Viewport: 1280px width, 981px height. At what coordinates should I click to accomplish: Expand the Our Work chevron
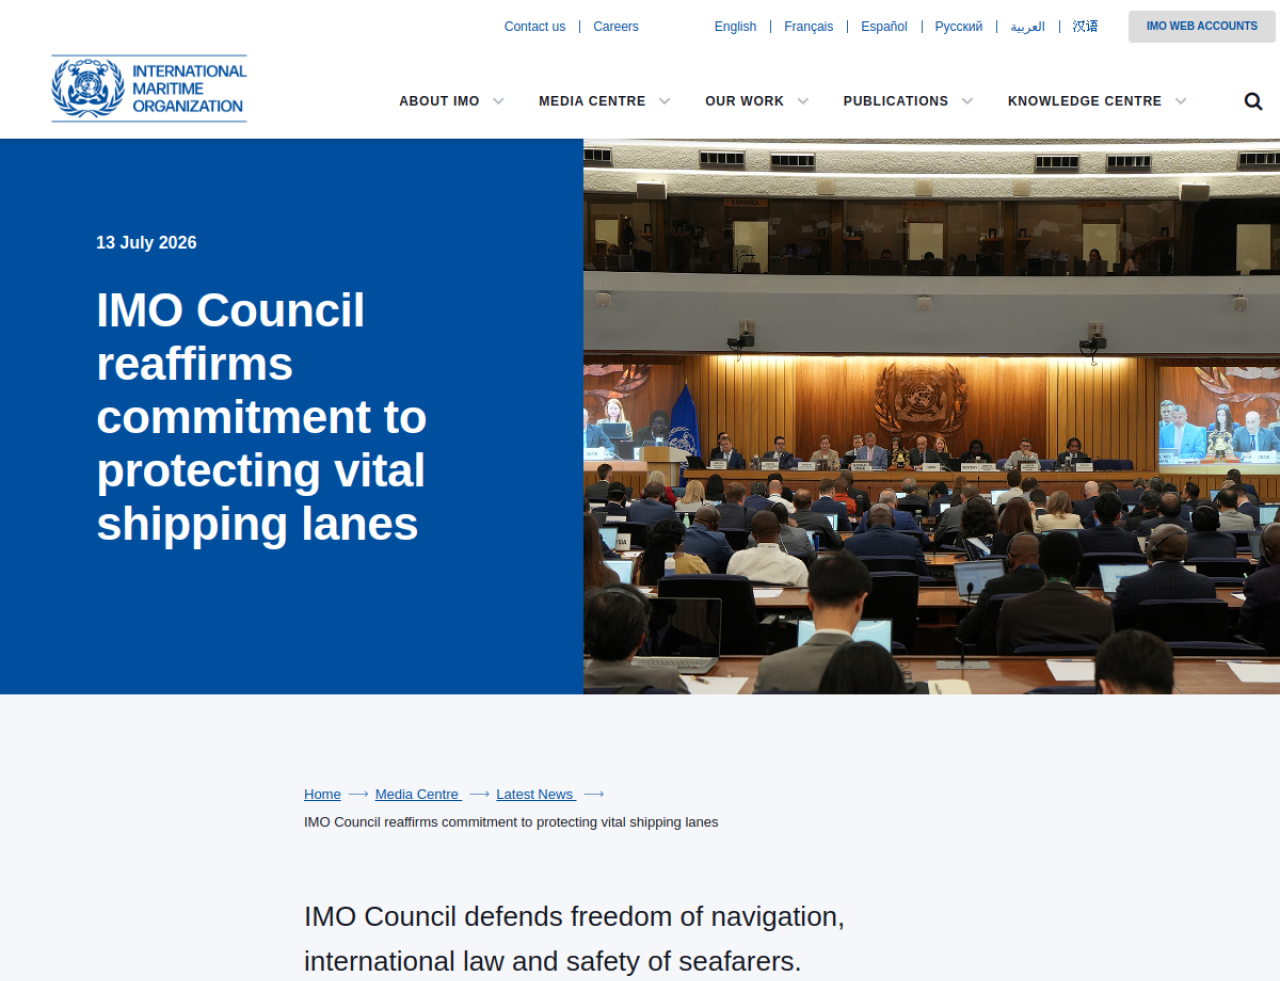pos(802,101)
